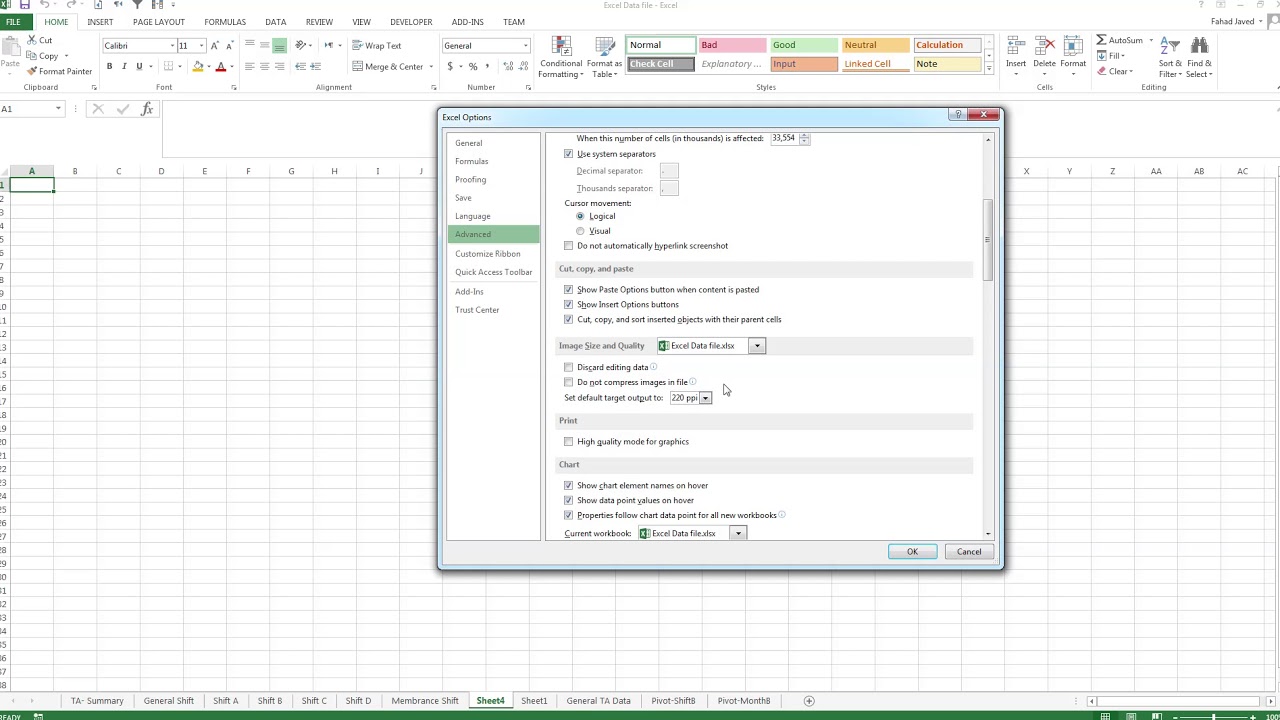Expand the Name Box dropdown
Viewport: 1280px width, 720px height.
pyautogui.click(x=58, y=109)
